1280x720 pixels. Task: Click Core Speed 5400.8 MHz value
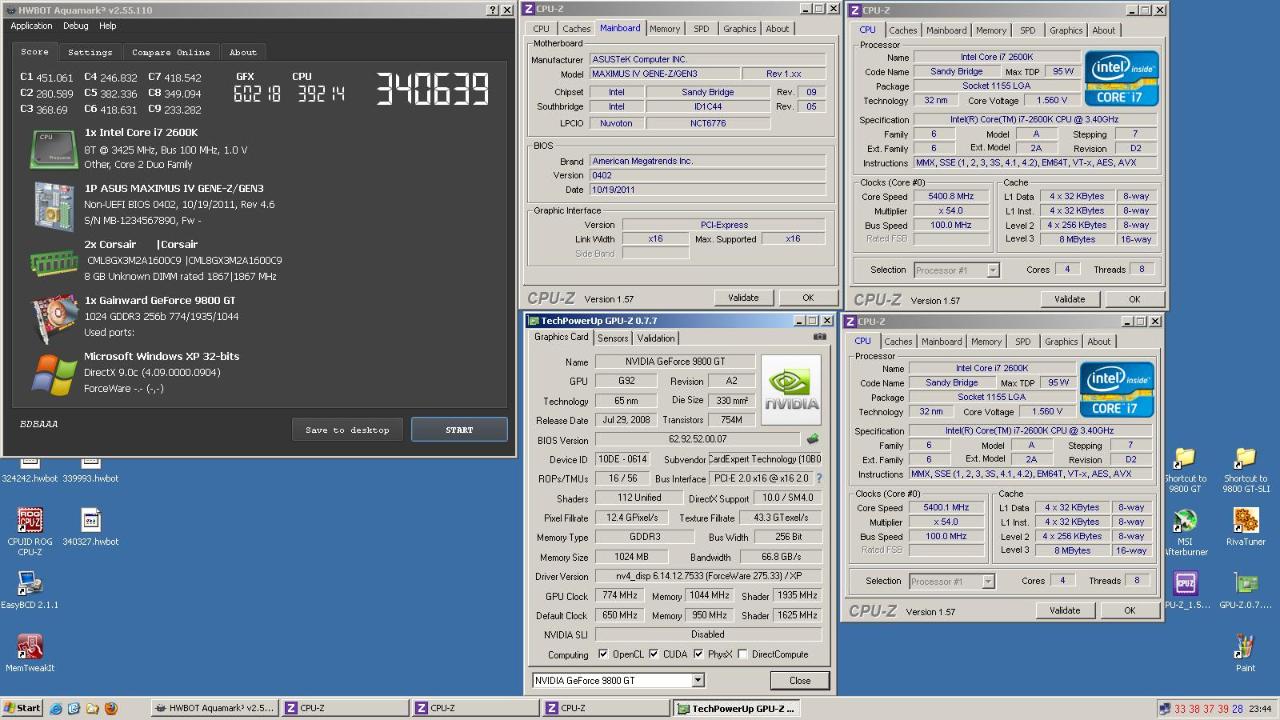950,197
